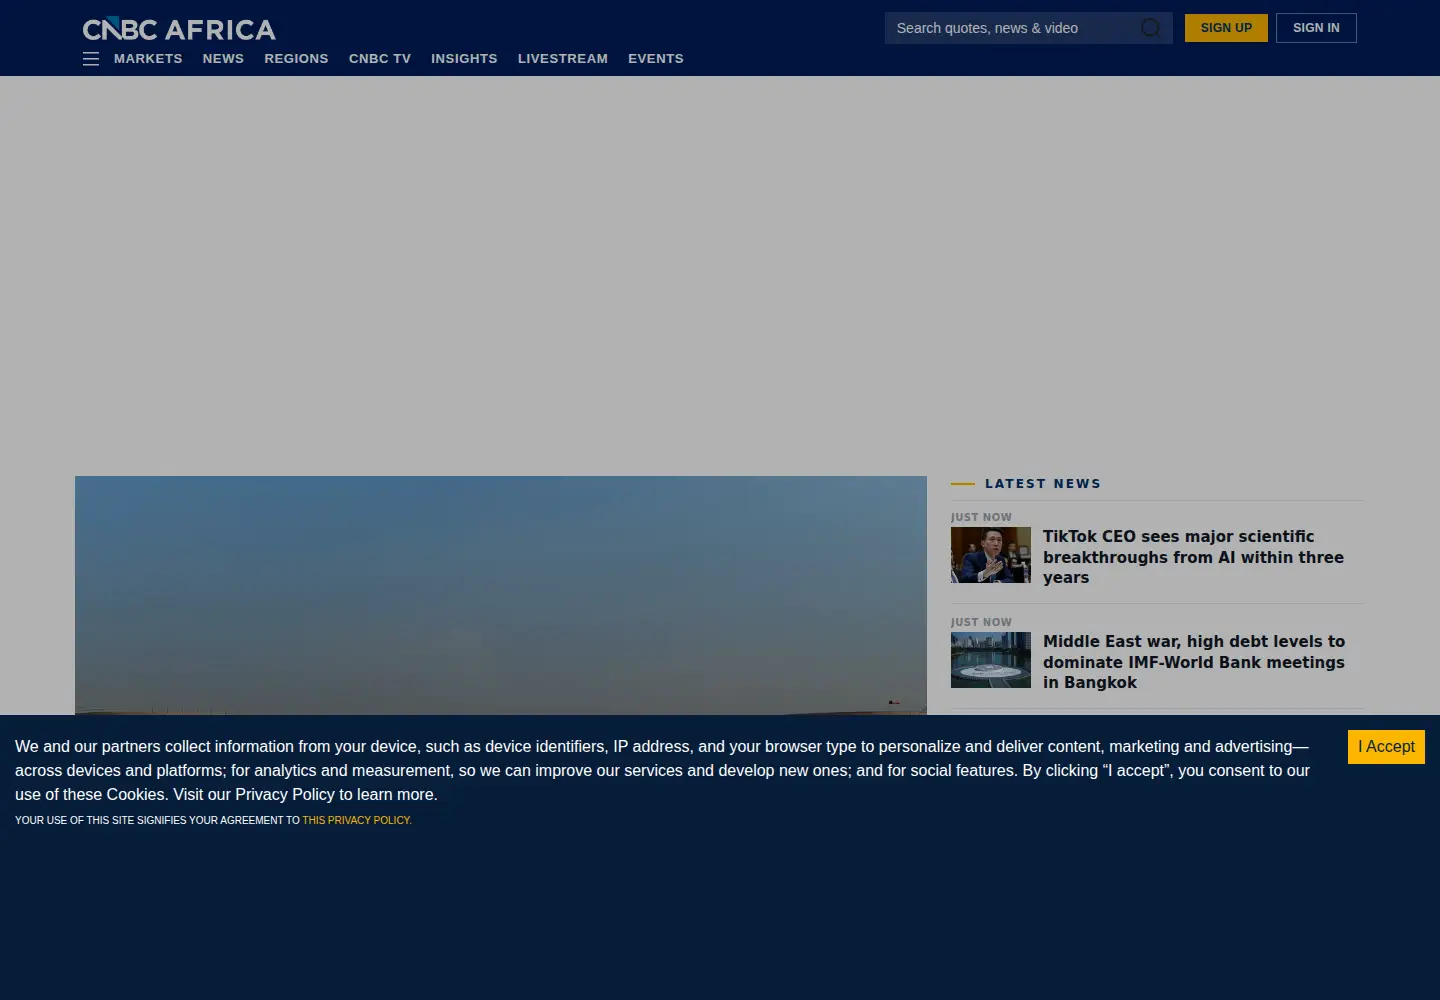This screenshot has width=1440, height=1000.
Task: Open the Latest News section heading
Action: [1043, 484]
